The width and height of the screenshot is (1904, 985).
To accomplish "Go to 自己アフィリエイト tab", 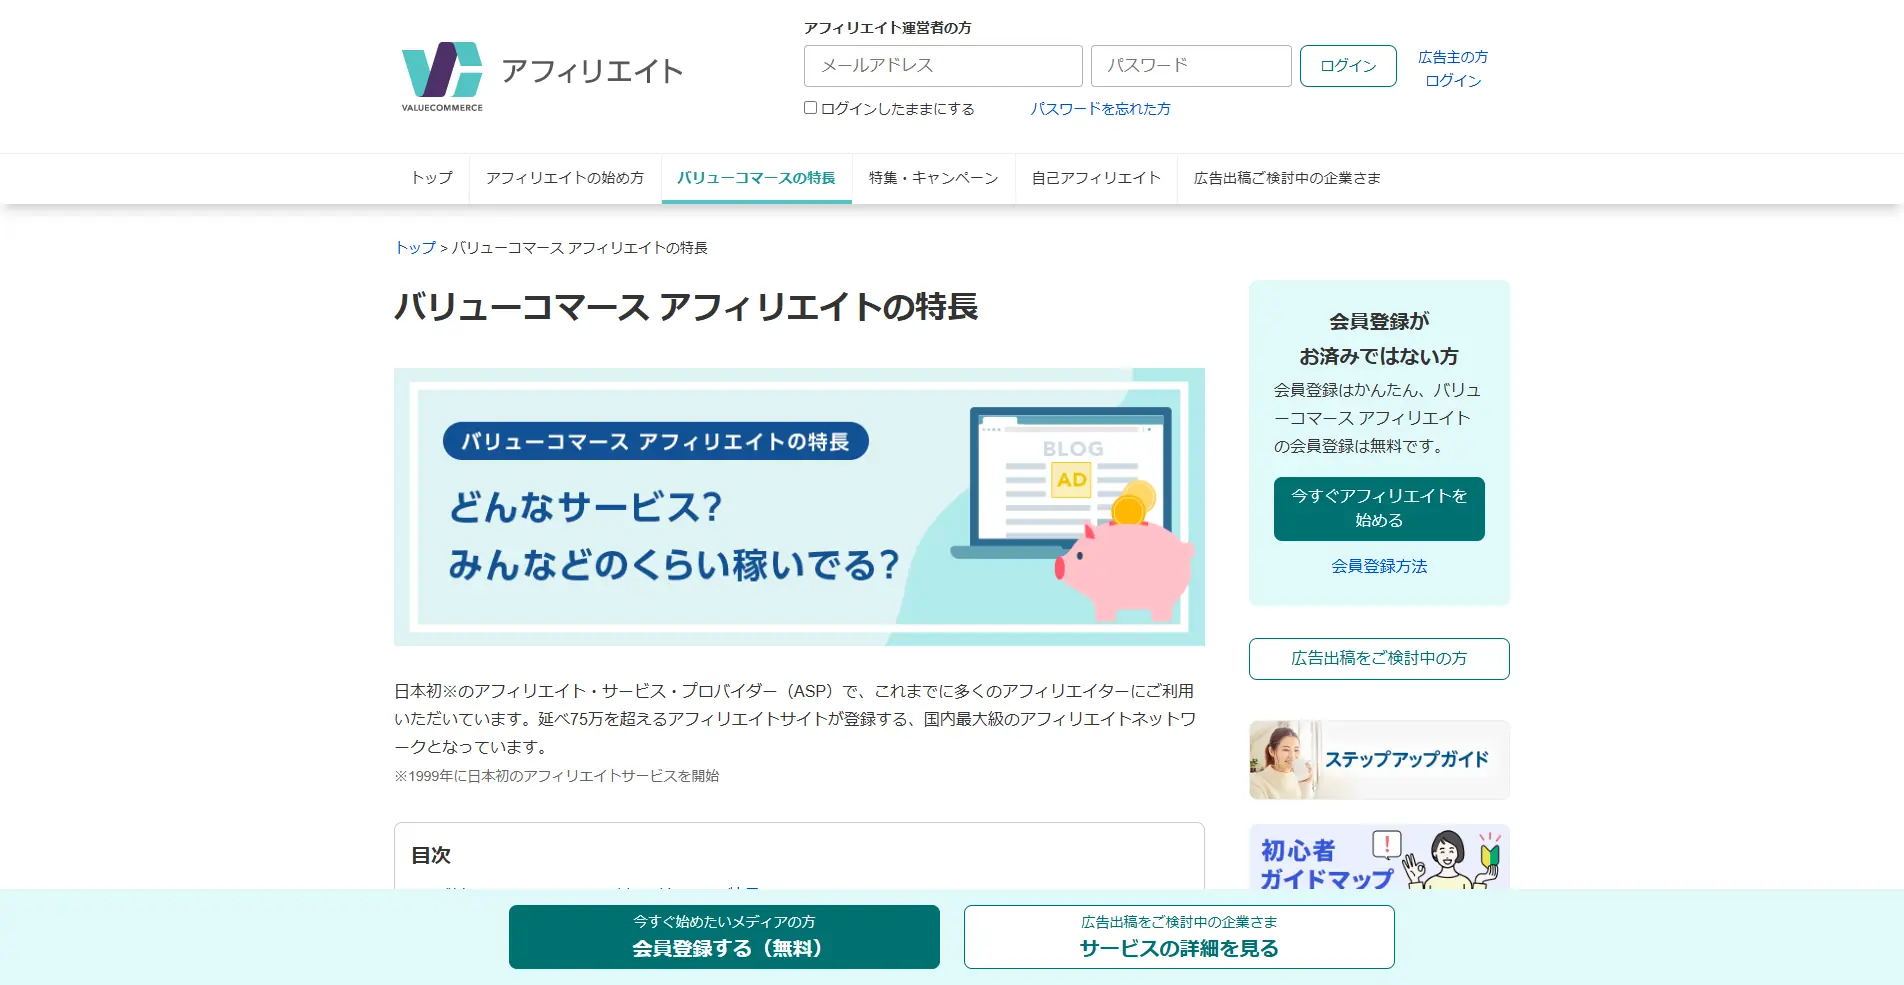I will (1096, 178).
